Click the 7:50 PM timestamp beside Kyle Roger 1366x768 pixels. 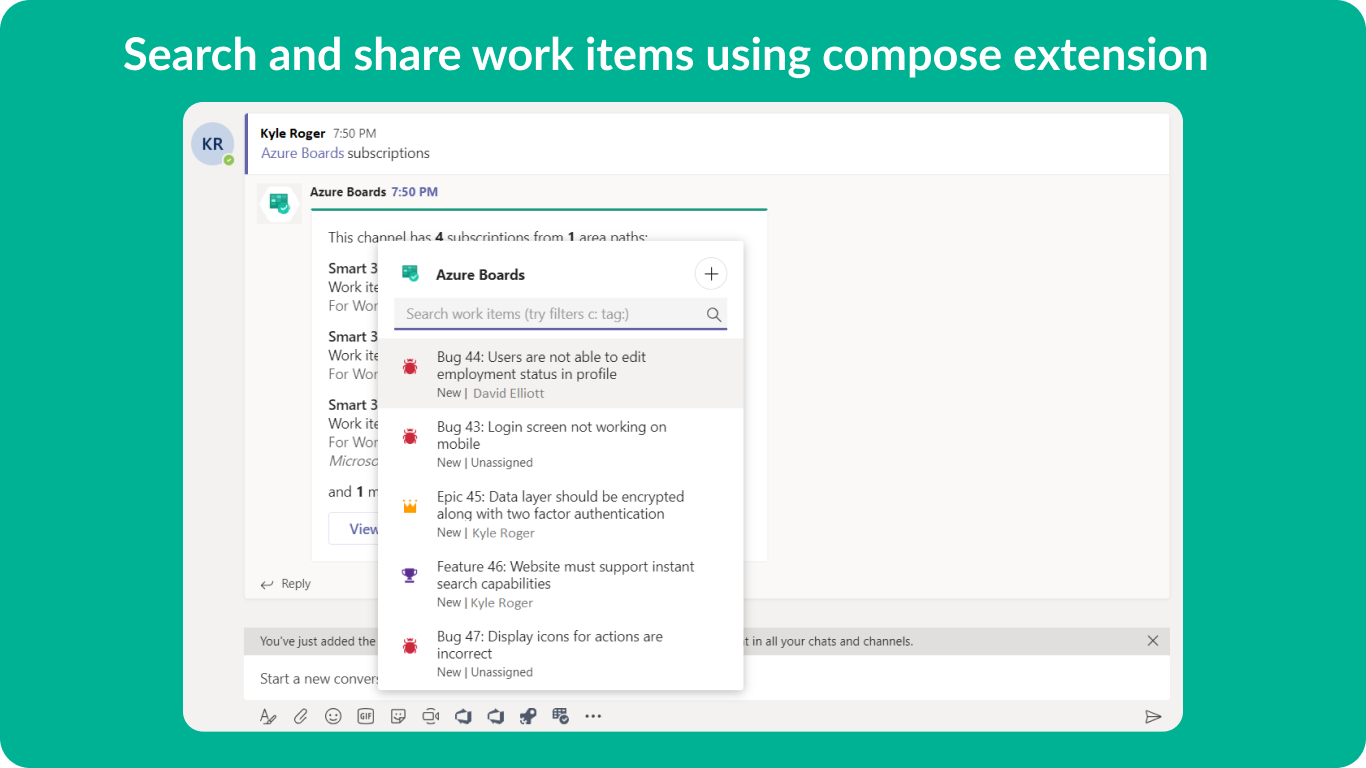(355, 133)
